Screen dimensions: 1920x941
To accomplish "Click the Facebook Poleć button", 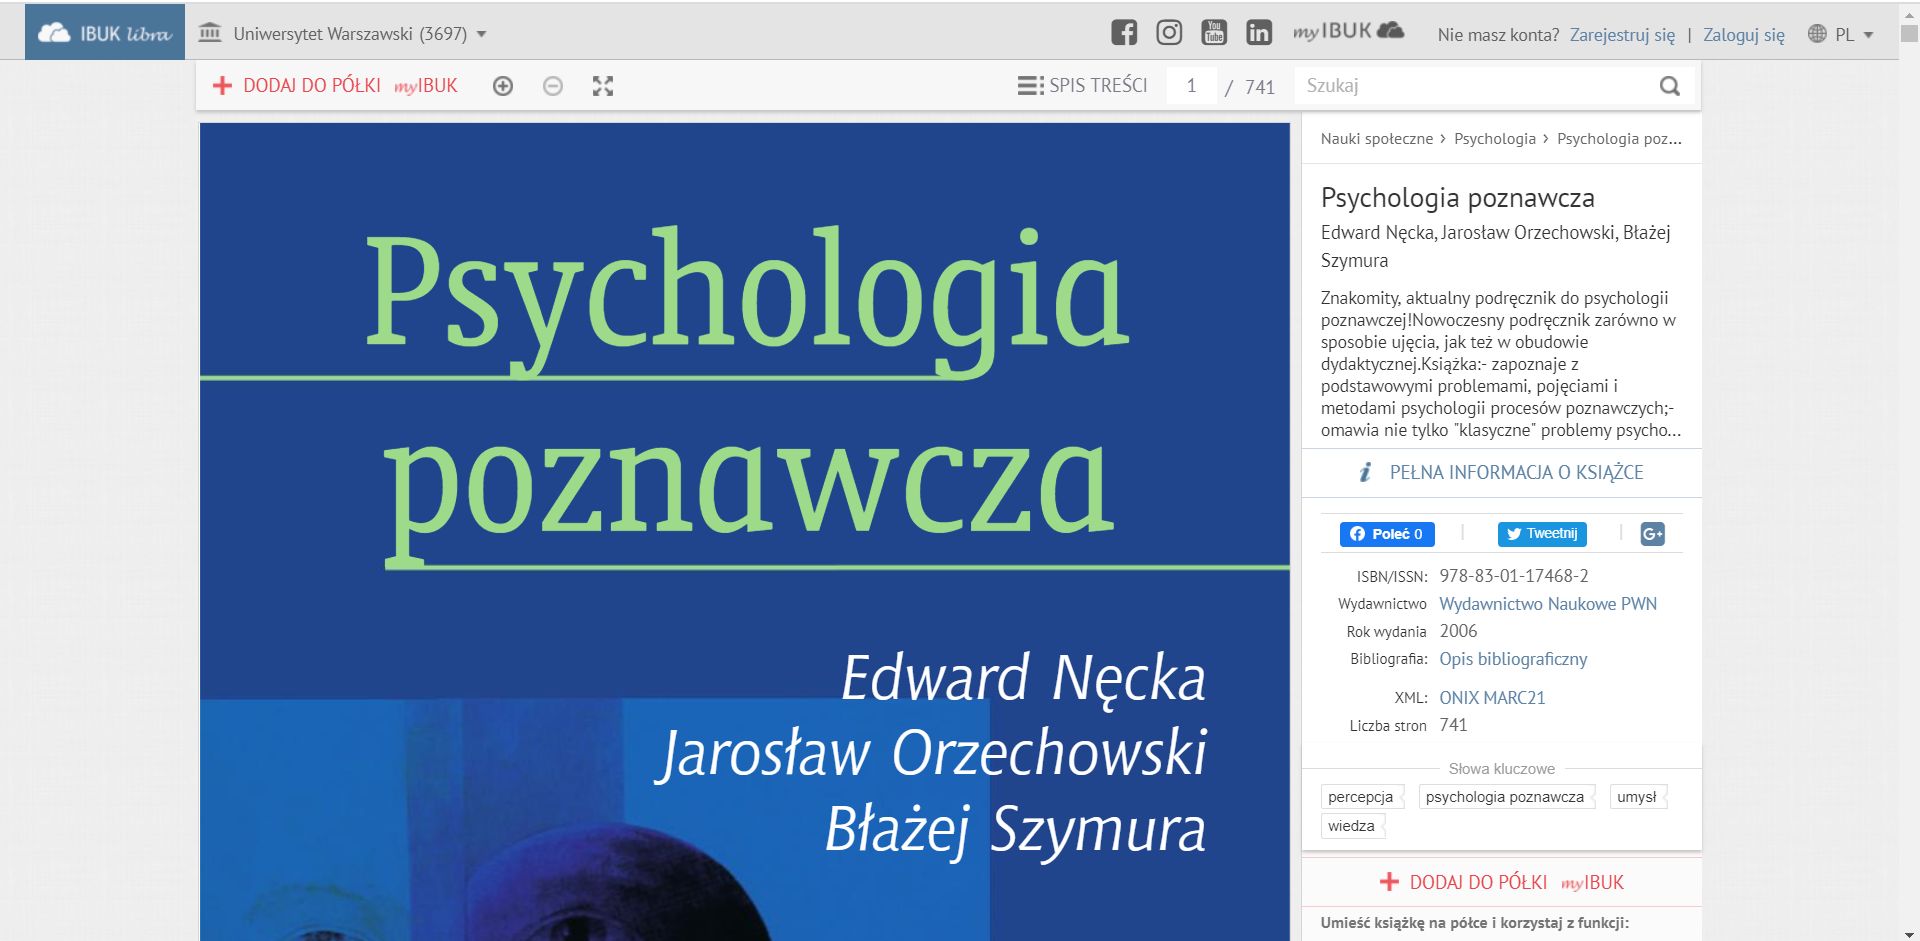I will 1387,534.
